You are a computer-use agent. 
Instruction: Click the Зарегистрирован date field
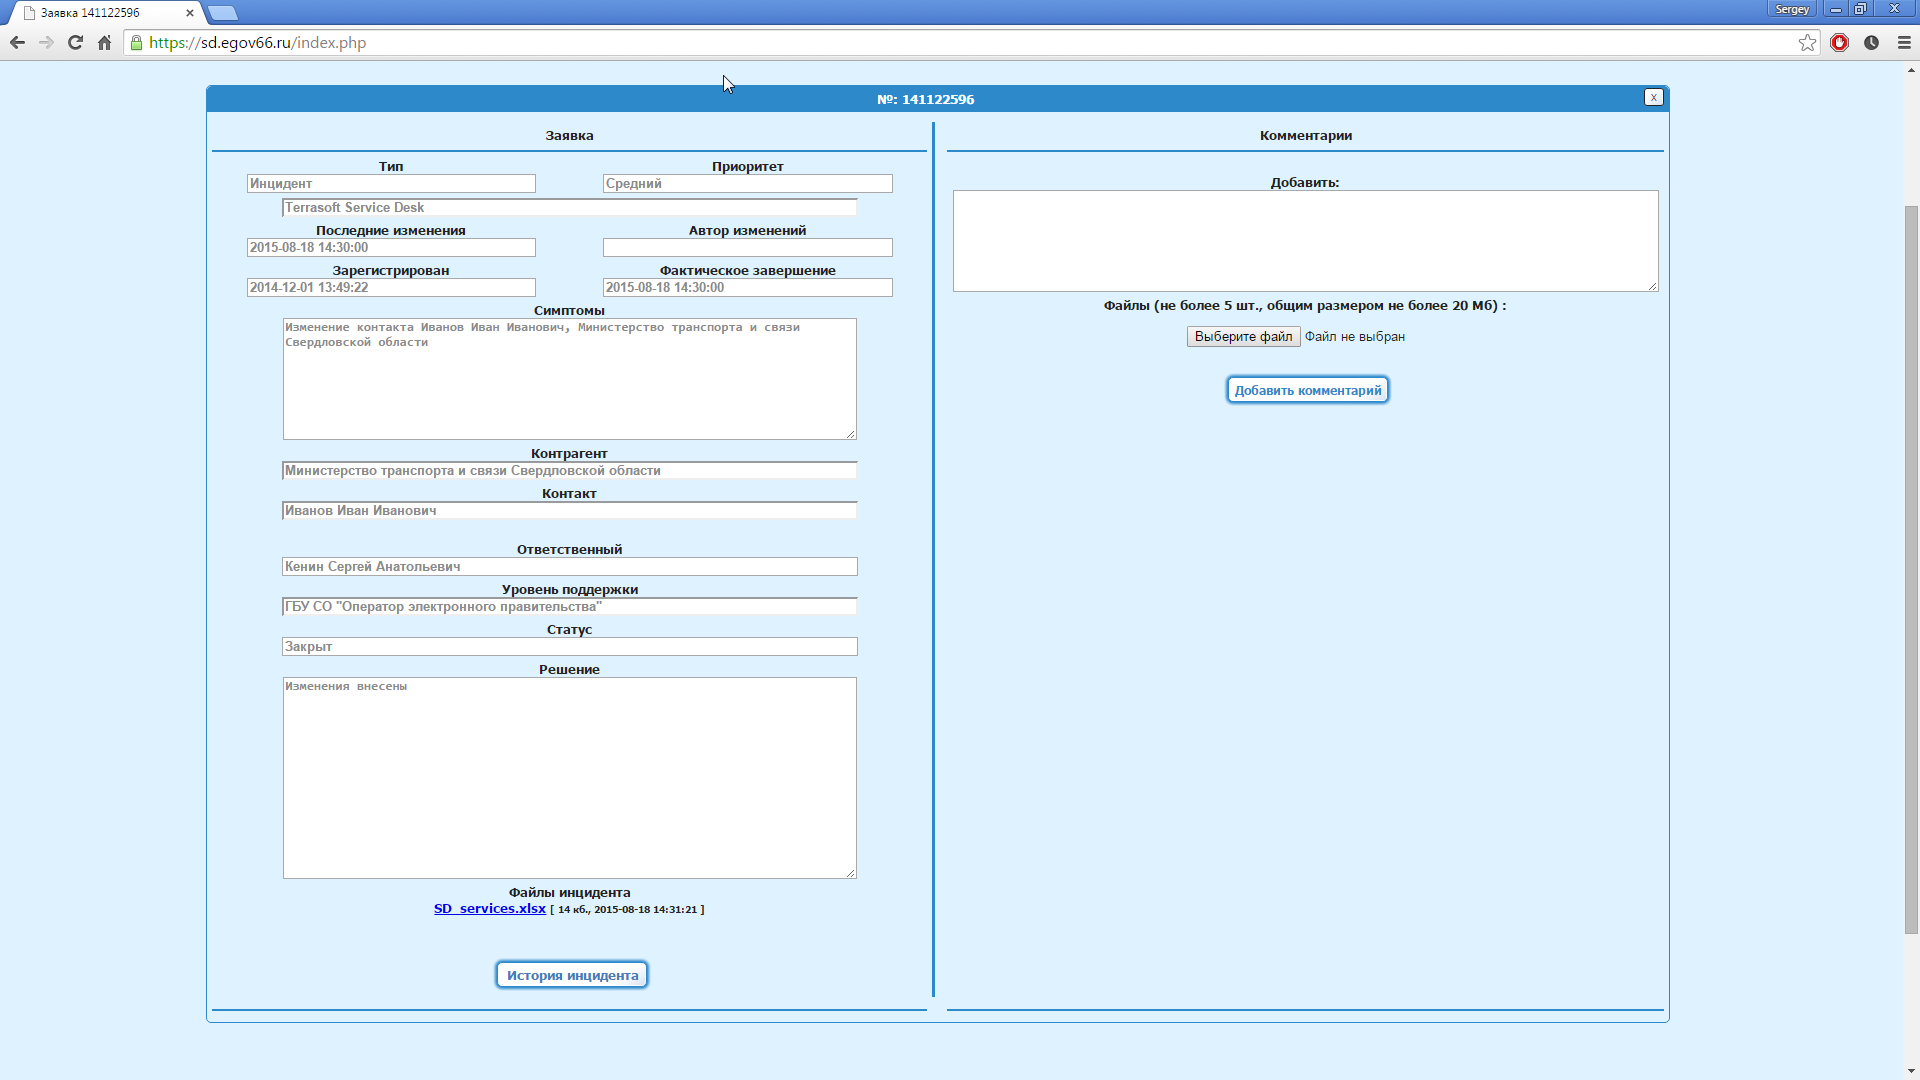coord(391,288)
